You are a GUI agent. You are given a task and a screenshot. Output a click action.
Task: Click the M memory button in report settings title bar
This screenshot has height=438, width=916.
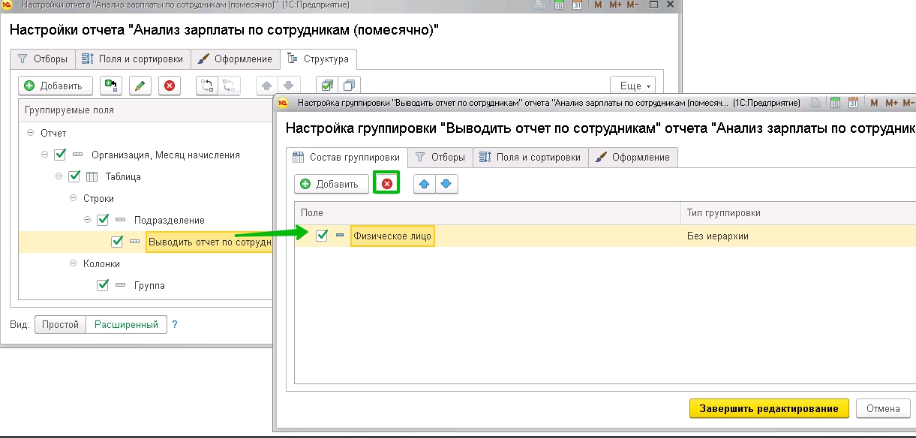click(598, 5)
